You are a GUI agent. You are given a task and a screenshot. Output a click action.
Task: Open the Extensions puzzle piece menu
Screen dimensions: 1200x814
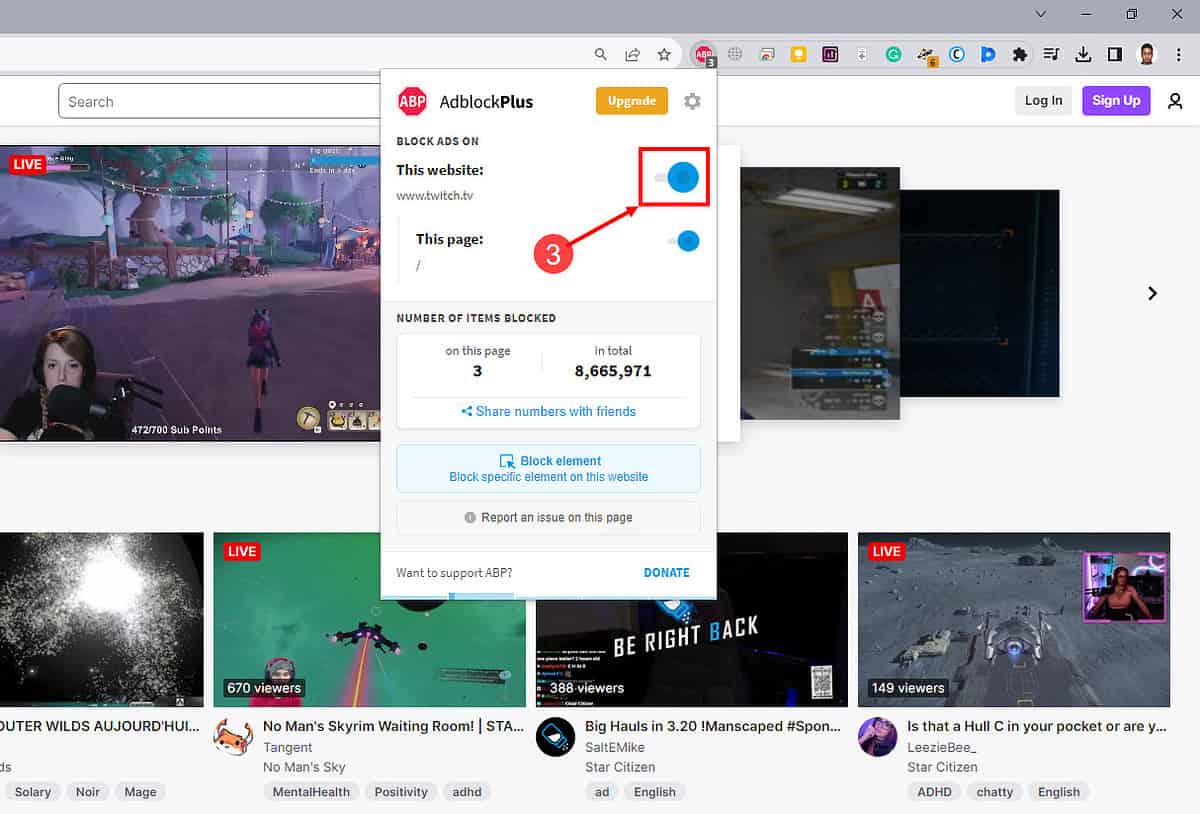click(1020, 55)
